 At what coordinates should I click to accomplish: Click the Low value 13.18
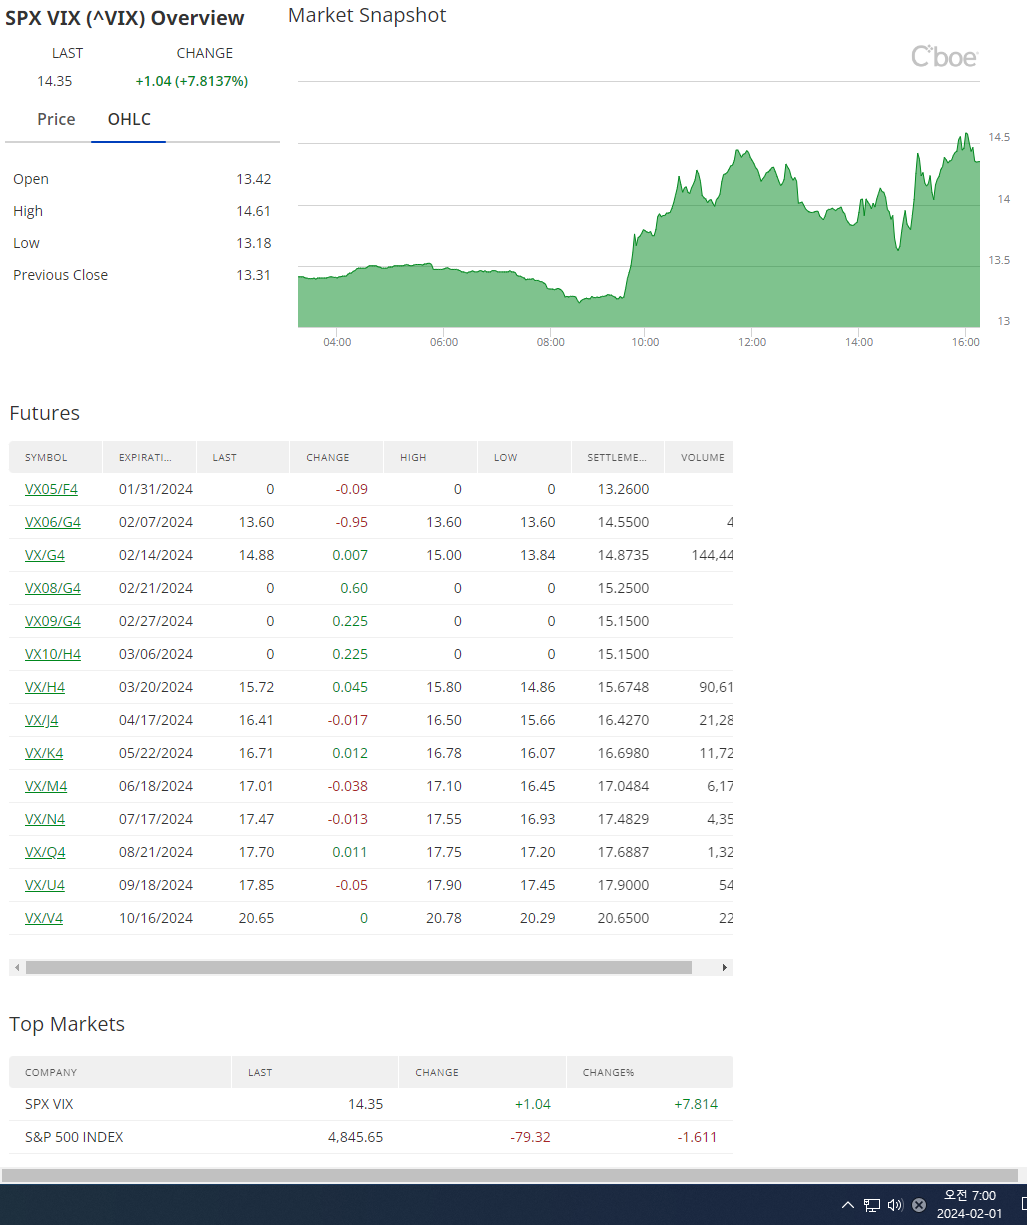coord(253,243)
